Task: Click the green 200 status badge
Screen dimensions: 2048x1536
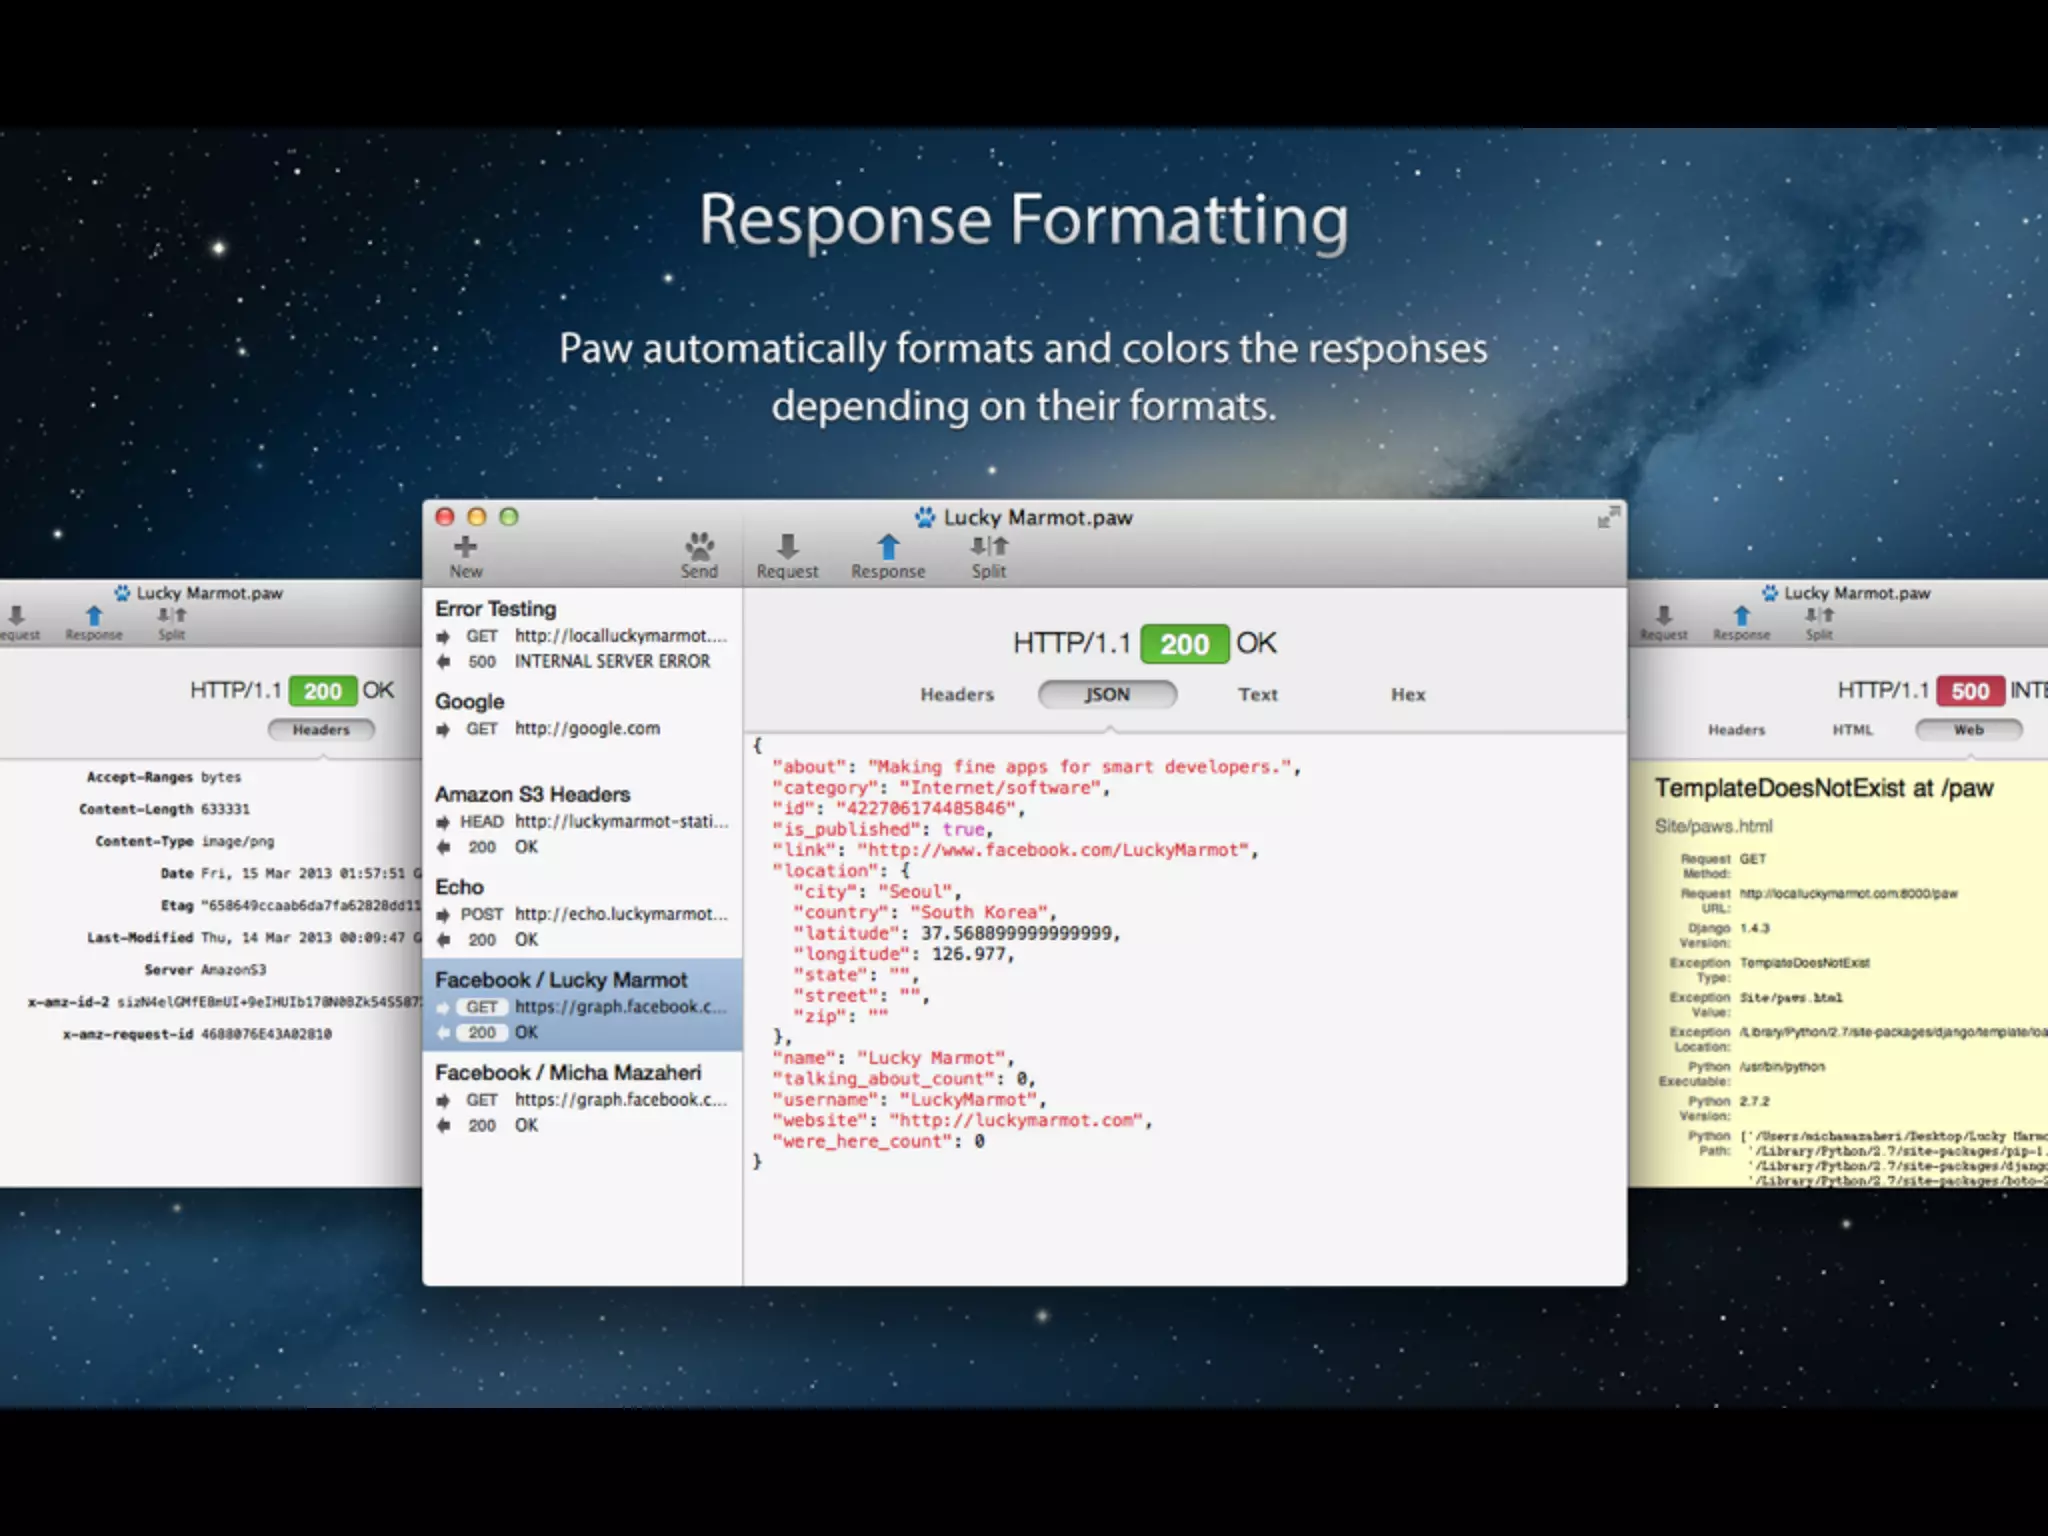Action: pyautogui.click(x=1184, y=644)
